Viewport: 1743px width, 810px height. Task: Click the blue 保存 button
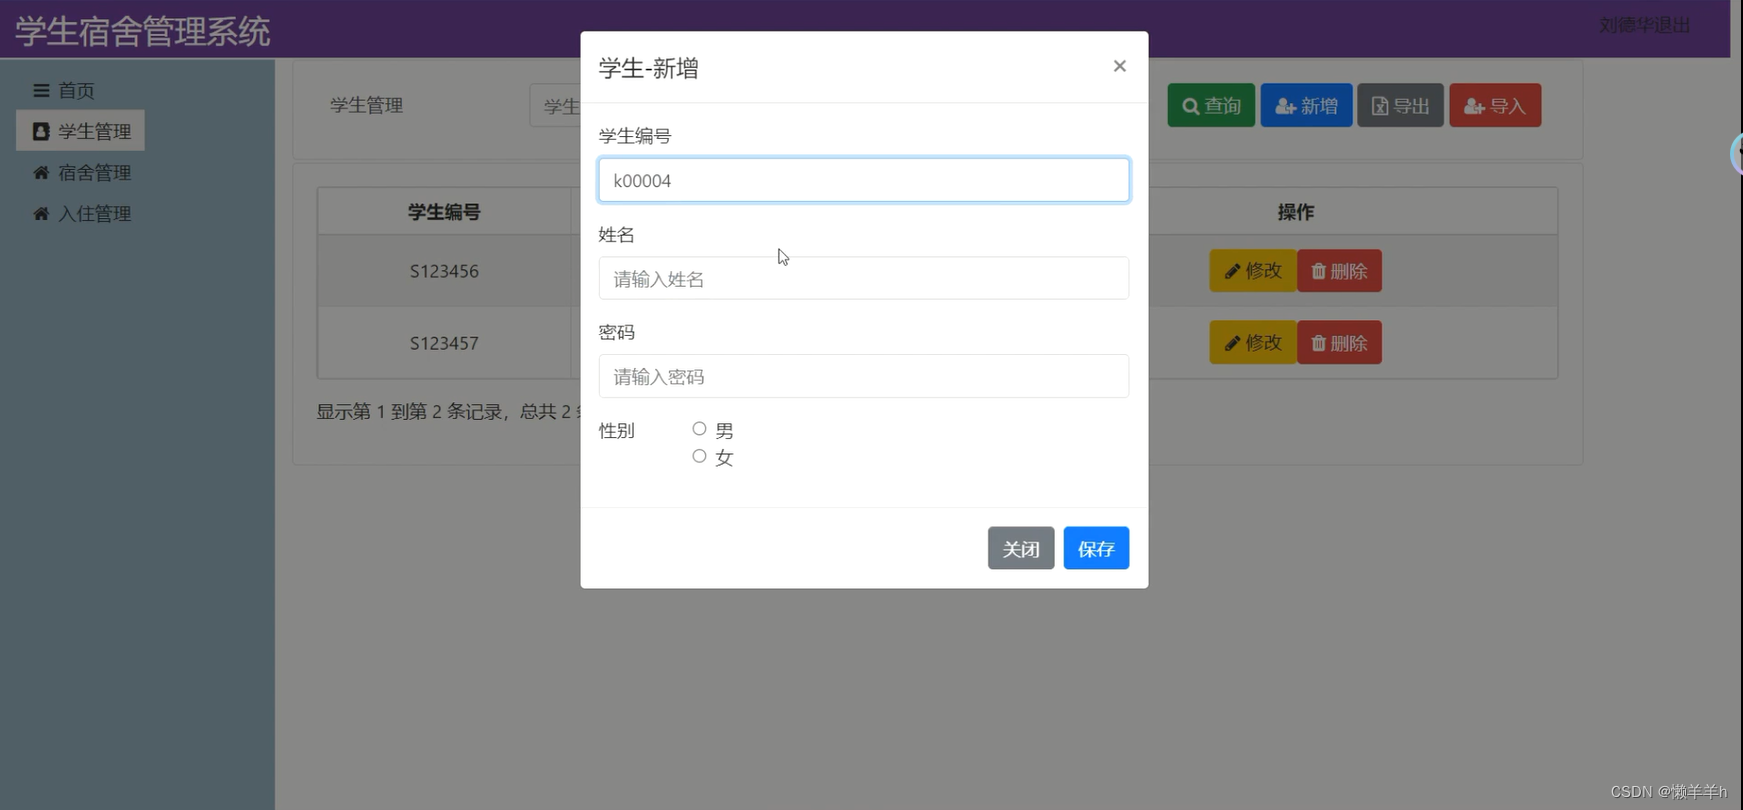(1096, 548)
